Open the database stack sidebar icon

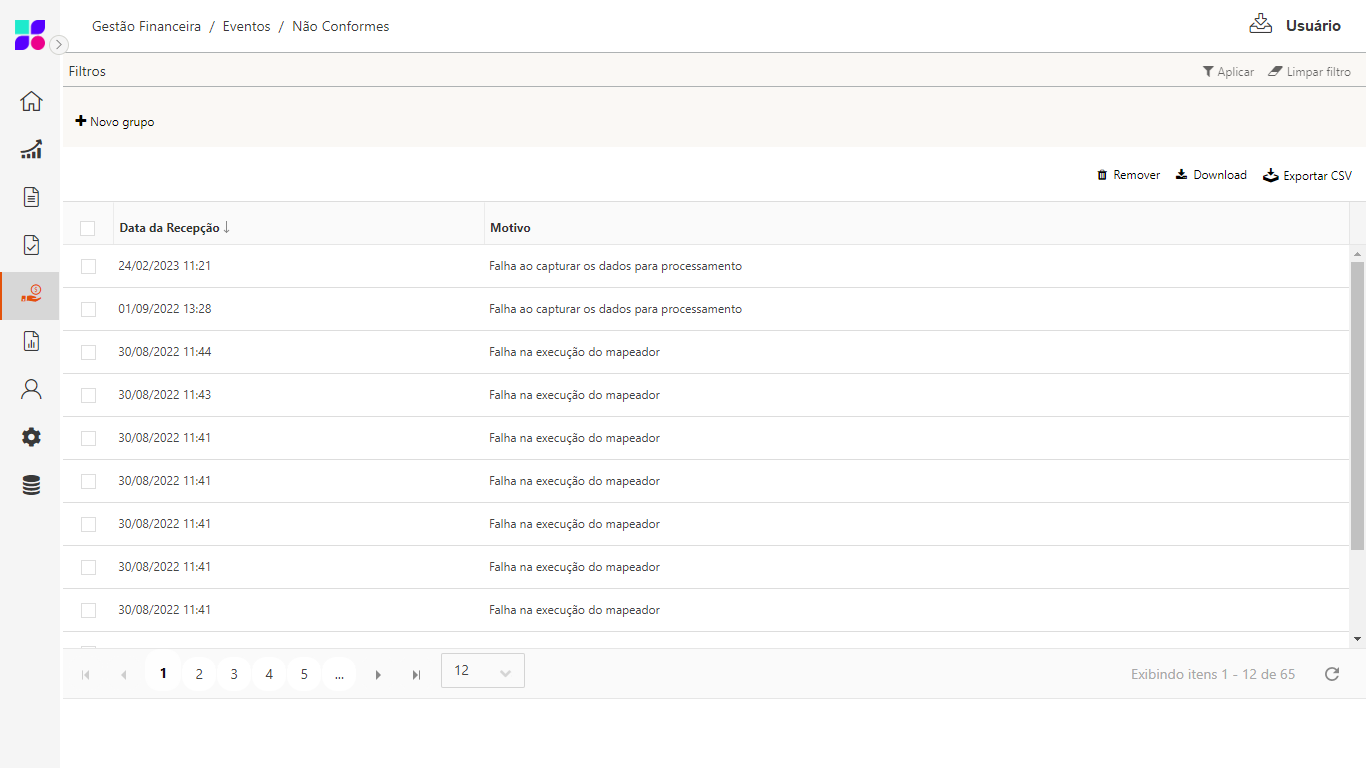tap(31, 485)
